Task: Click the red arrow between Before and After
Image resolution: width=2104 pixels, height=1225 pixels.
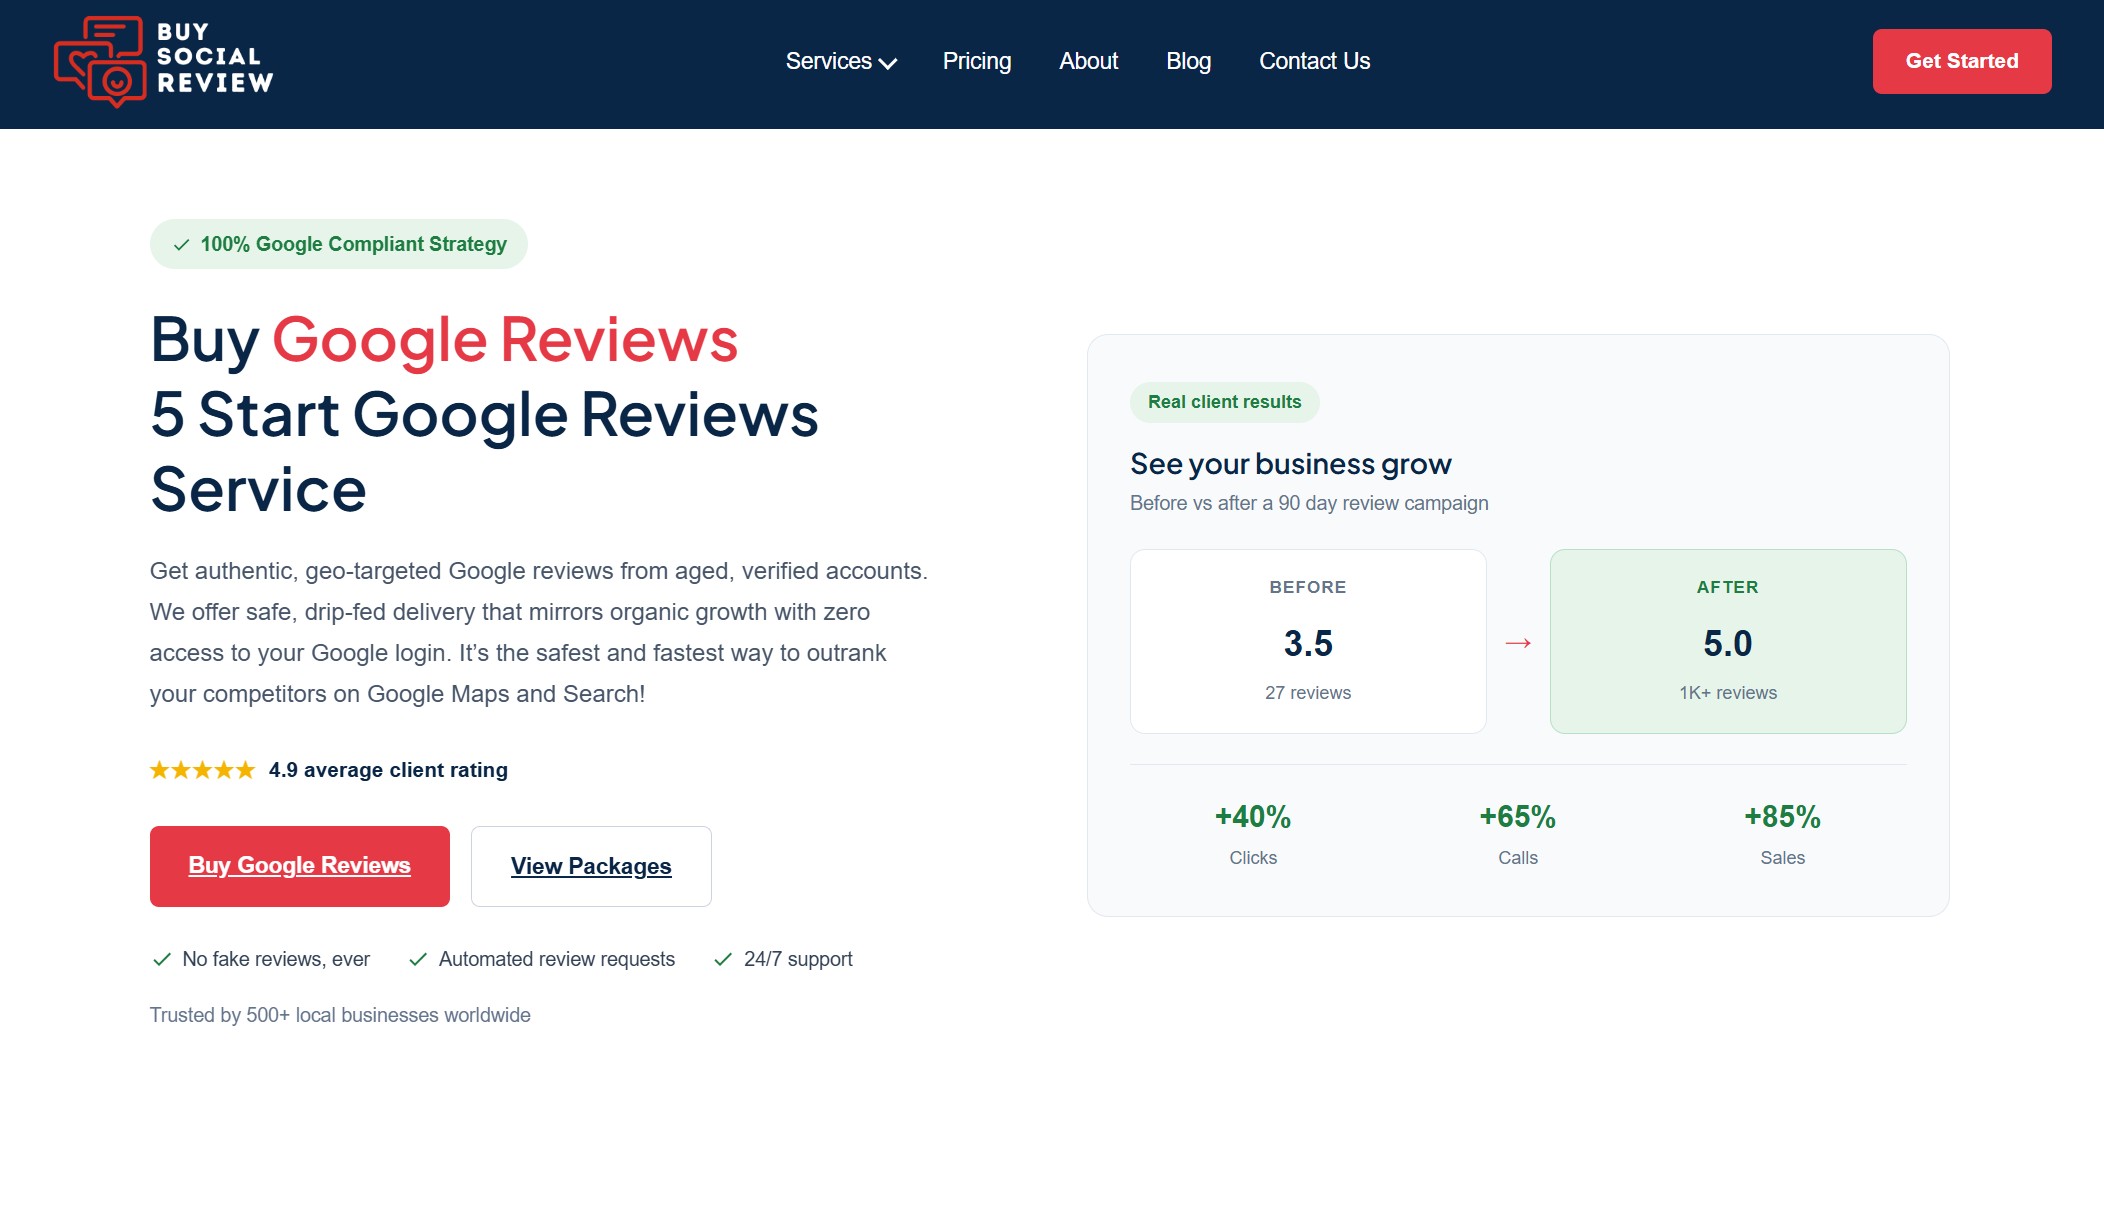Action: coord(1518,643)
